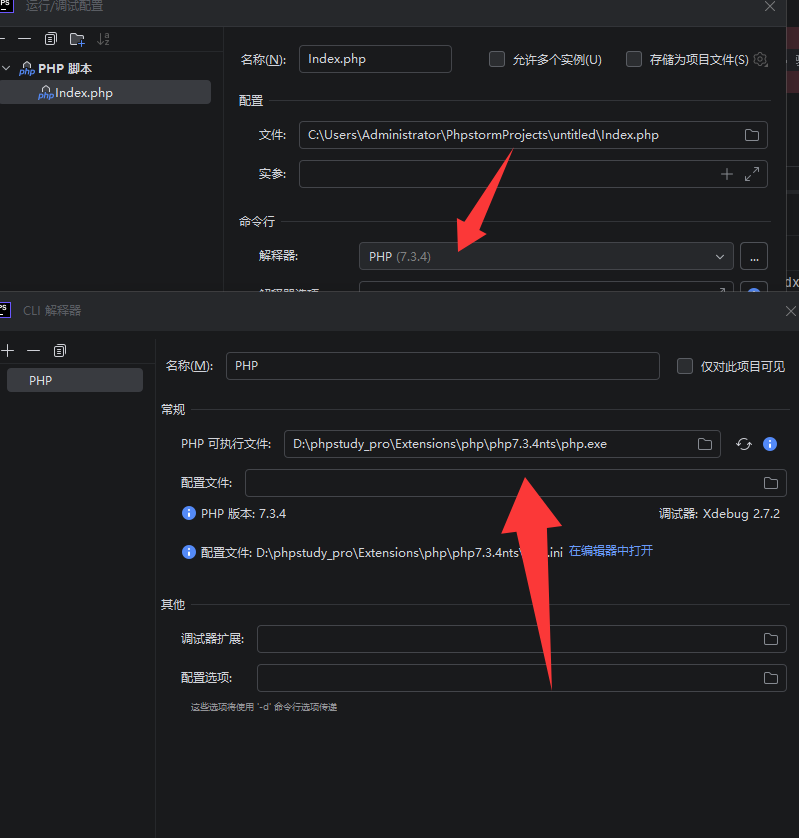Click the new folder icon in run configurations

[x=77, y=39]
